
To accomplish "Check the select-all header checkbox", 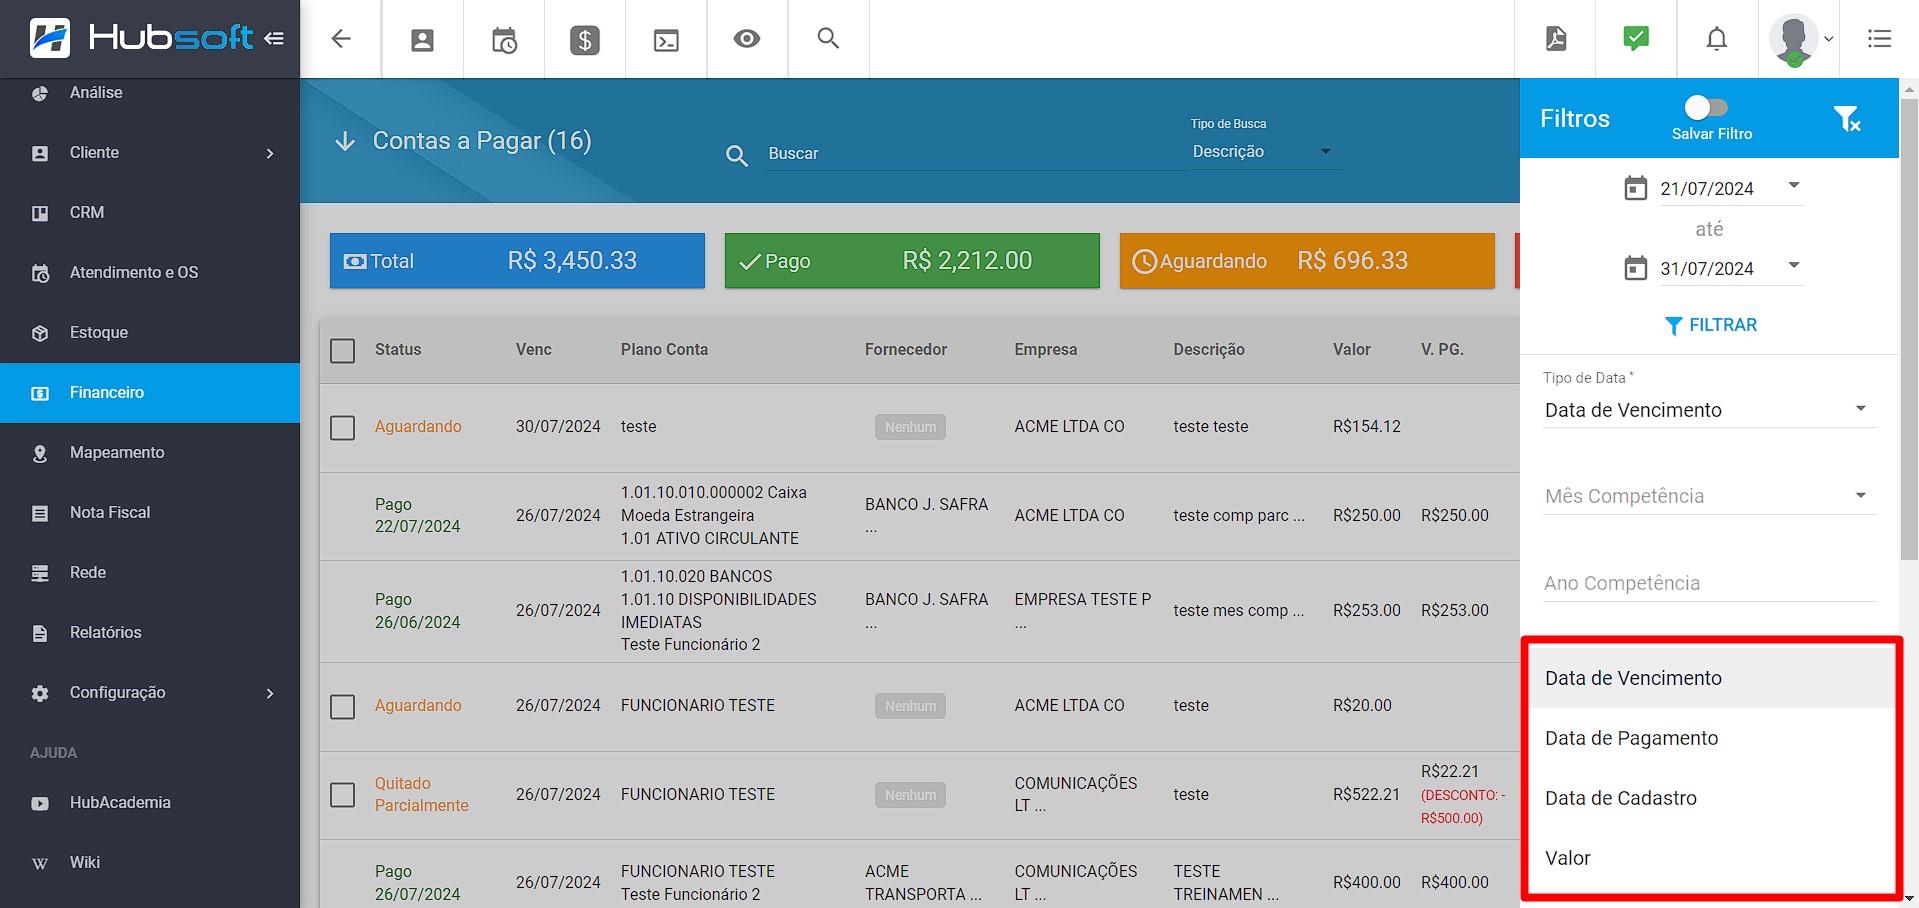I will [343, 350].
